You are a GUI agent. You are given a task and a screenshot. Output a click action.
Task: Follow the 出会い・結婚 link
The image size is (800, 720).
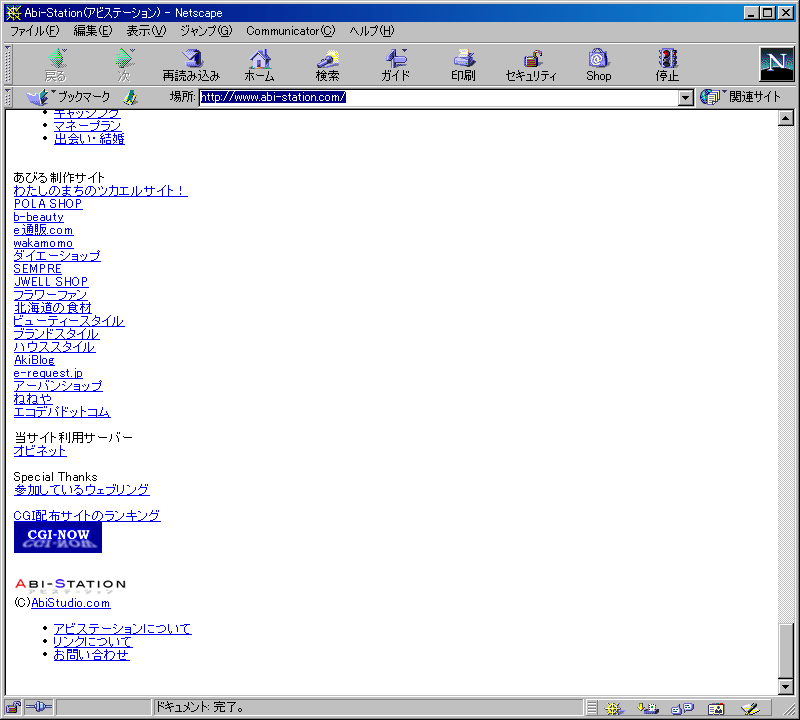(x=89, y=139)
